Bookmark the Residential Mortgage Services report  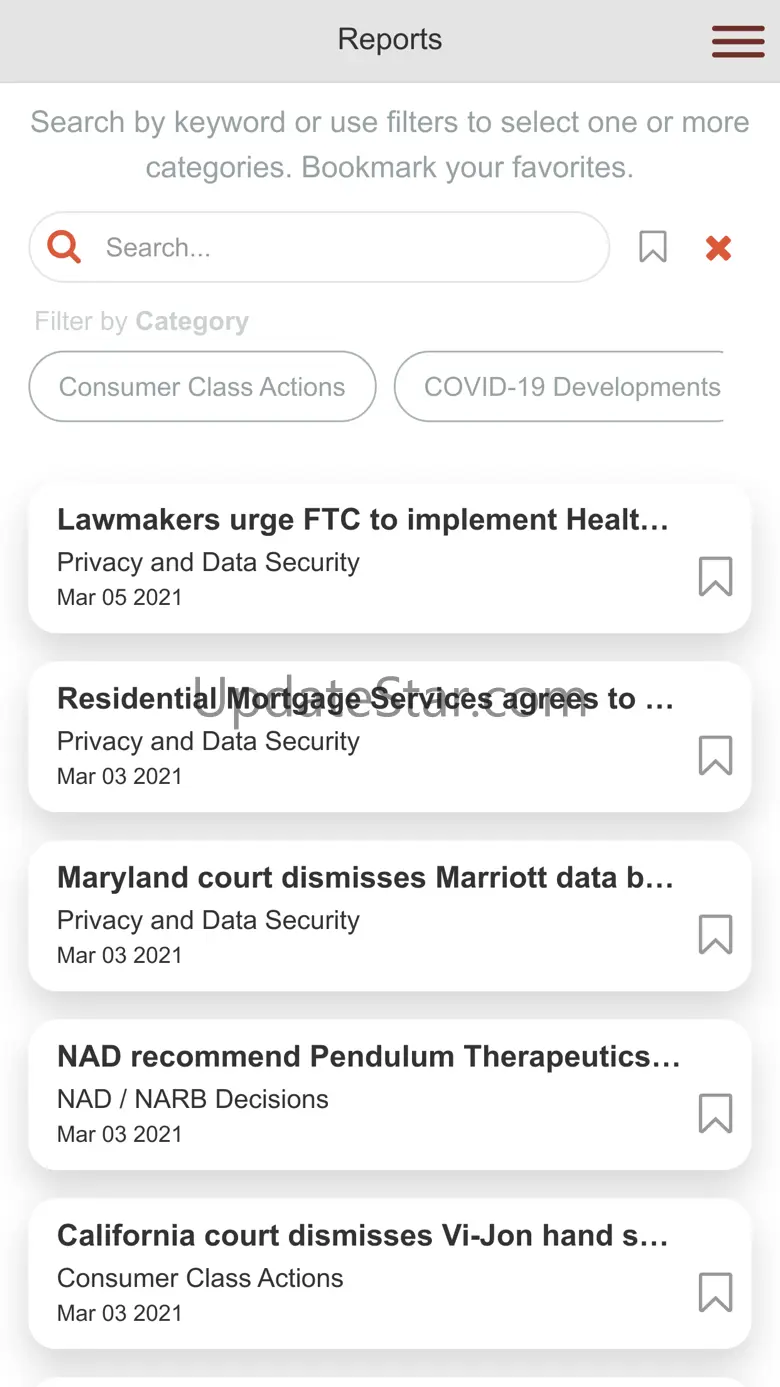pyautogui.click(x=715, y=756)
